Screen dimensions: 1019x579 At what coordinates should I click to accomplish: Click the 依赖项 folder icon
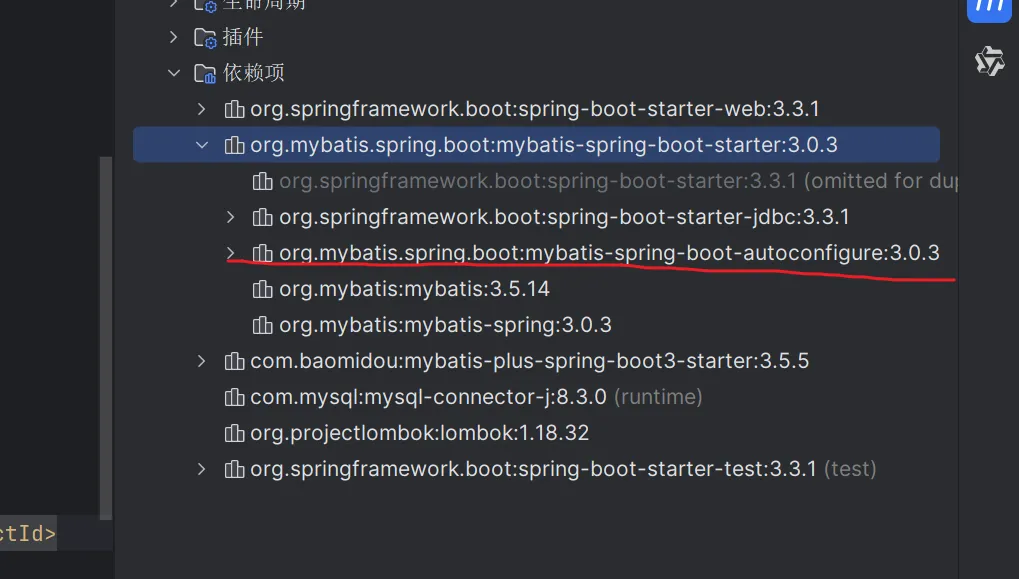coord(205,73)
